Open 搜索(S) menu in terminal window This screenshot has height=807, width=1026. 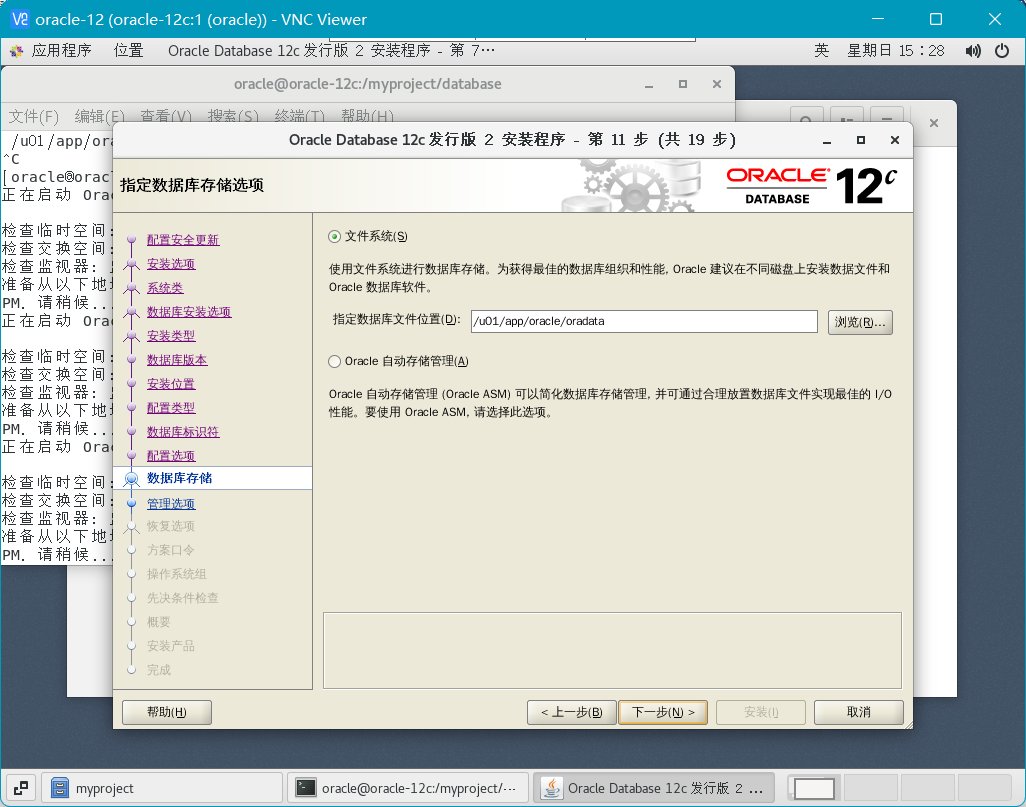[x=233, y=117]
